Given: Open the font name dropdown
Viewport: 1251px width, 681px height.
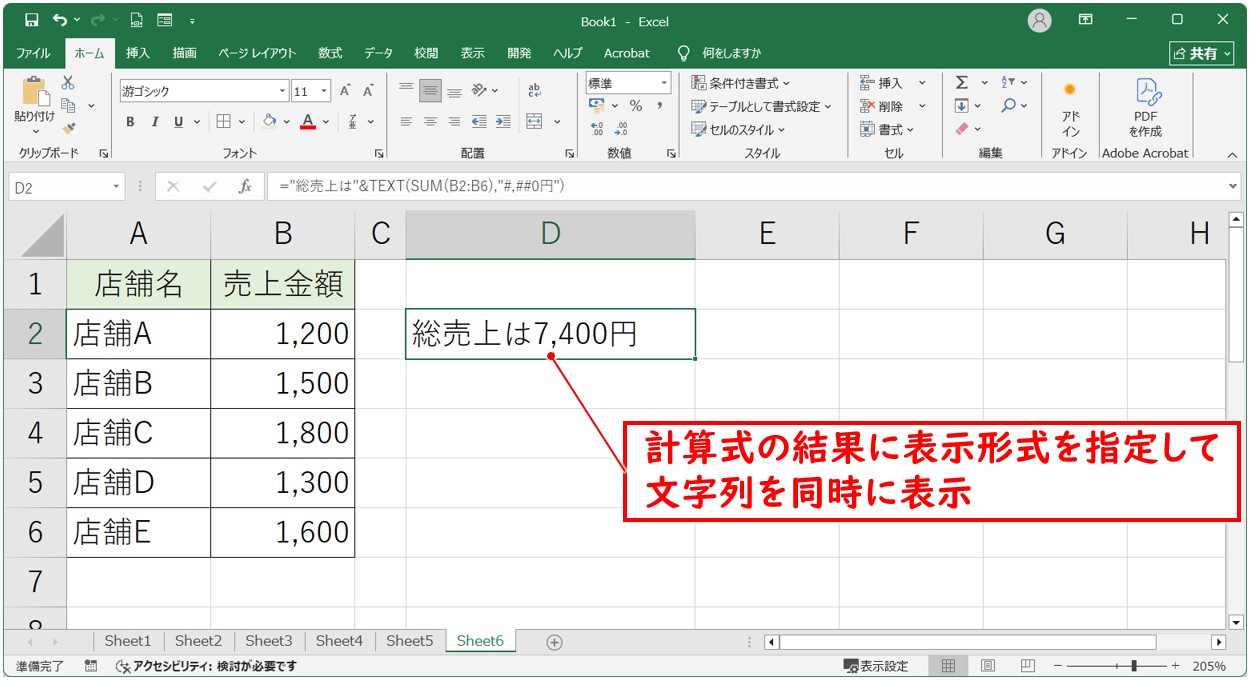Looking at the screenshot, I should [x=283, y=91].
